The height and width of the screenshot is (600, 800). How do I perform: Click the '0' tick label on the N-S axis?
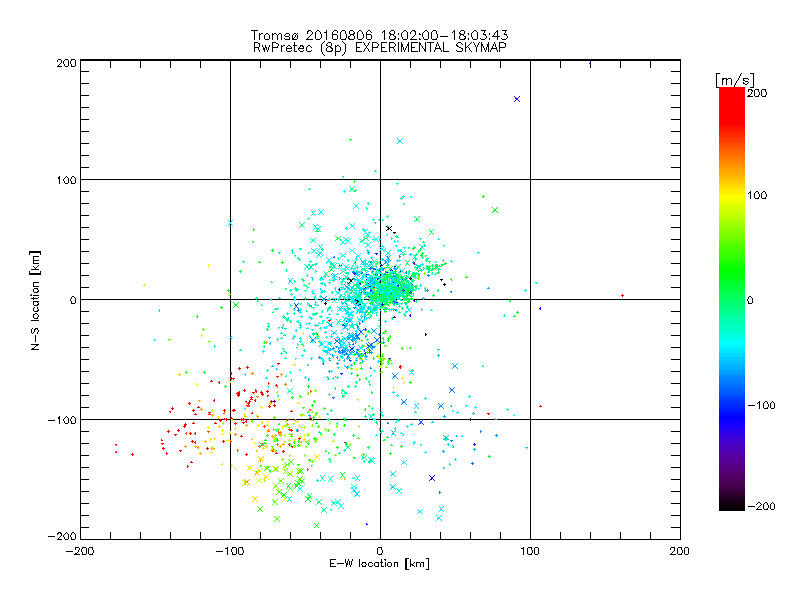point(73,300)
